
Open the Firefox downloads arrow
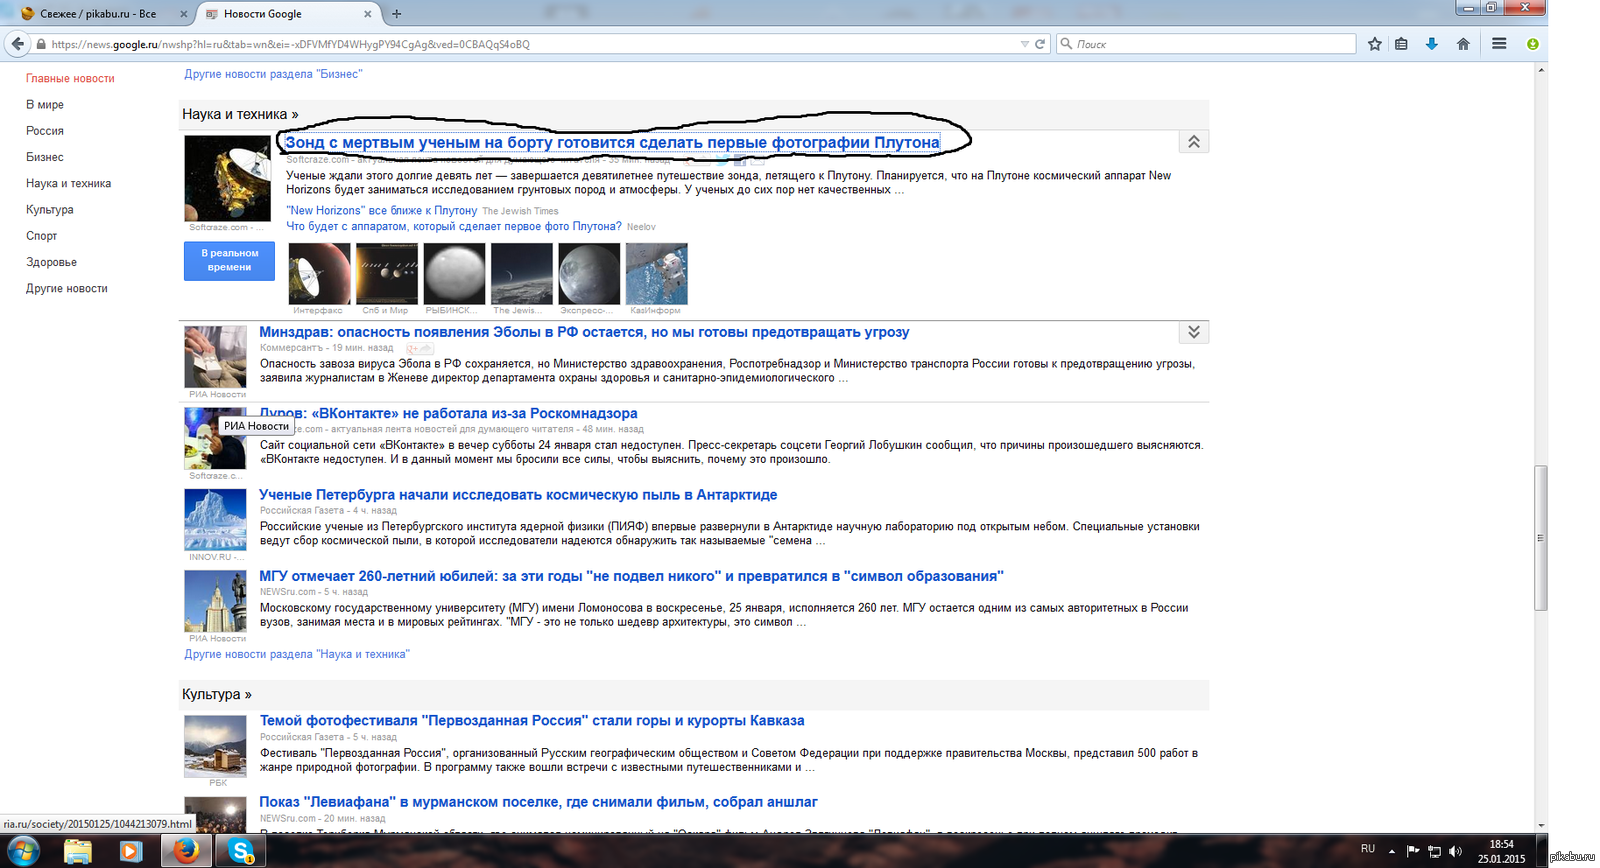coord(1432,44)
